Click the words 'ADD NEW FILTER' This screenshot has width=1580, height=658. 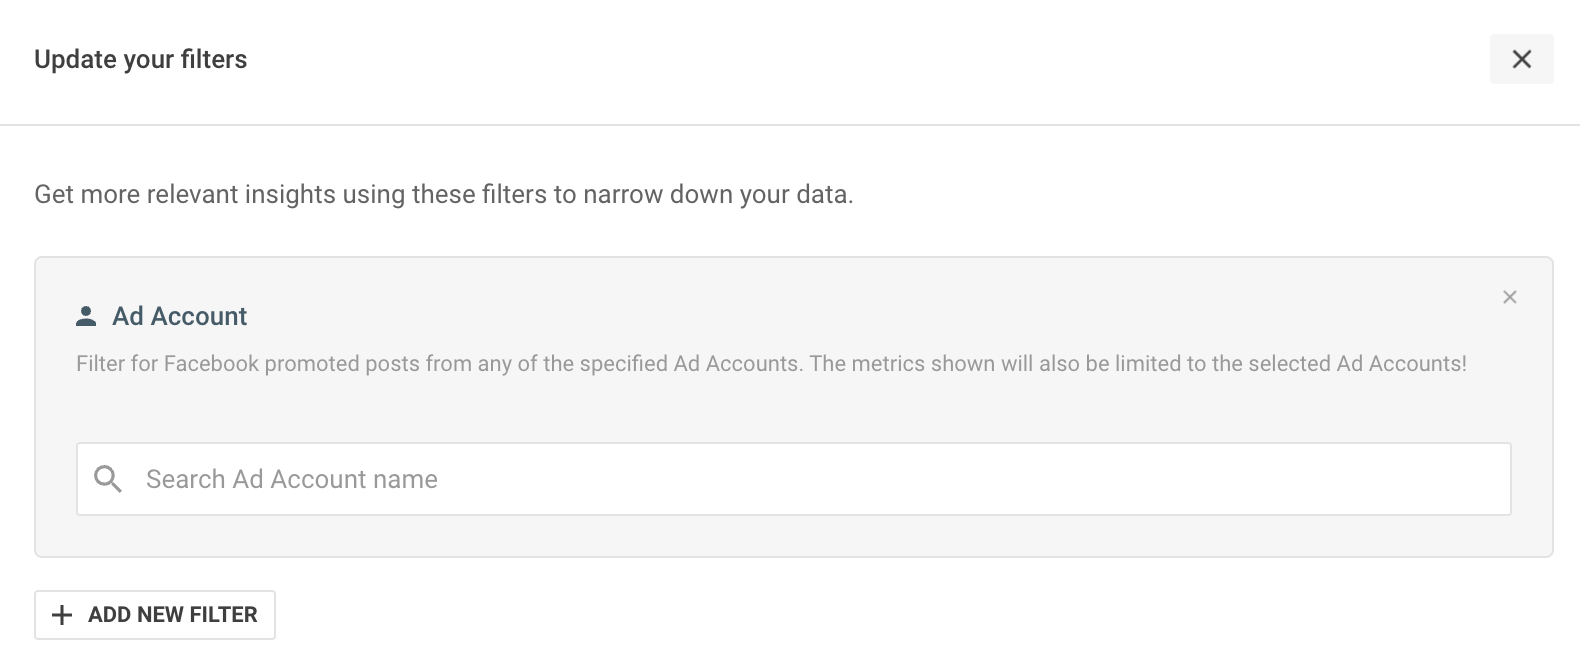(173, 615)
